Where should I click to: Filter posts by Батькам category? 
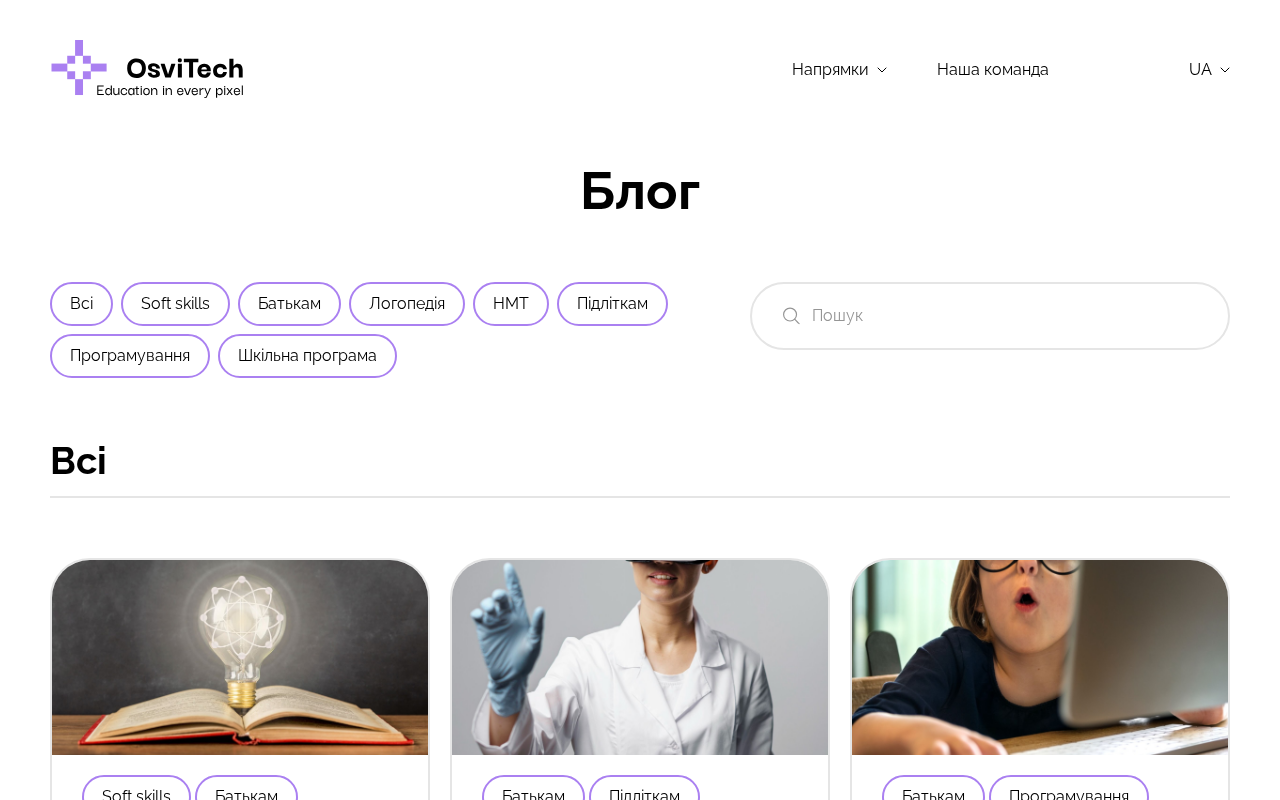289,304
